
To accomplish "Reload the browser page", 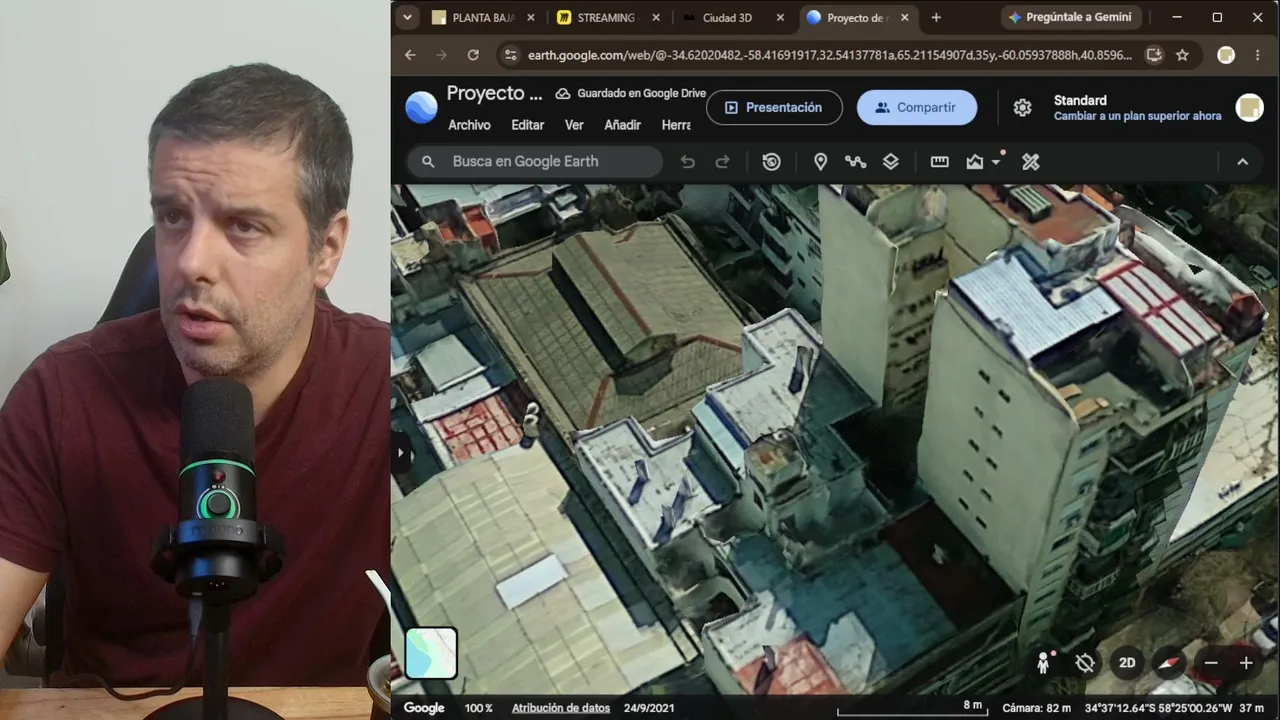I will 473,55.
